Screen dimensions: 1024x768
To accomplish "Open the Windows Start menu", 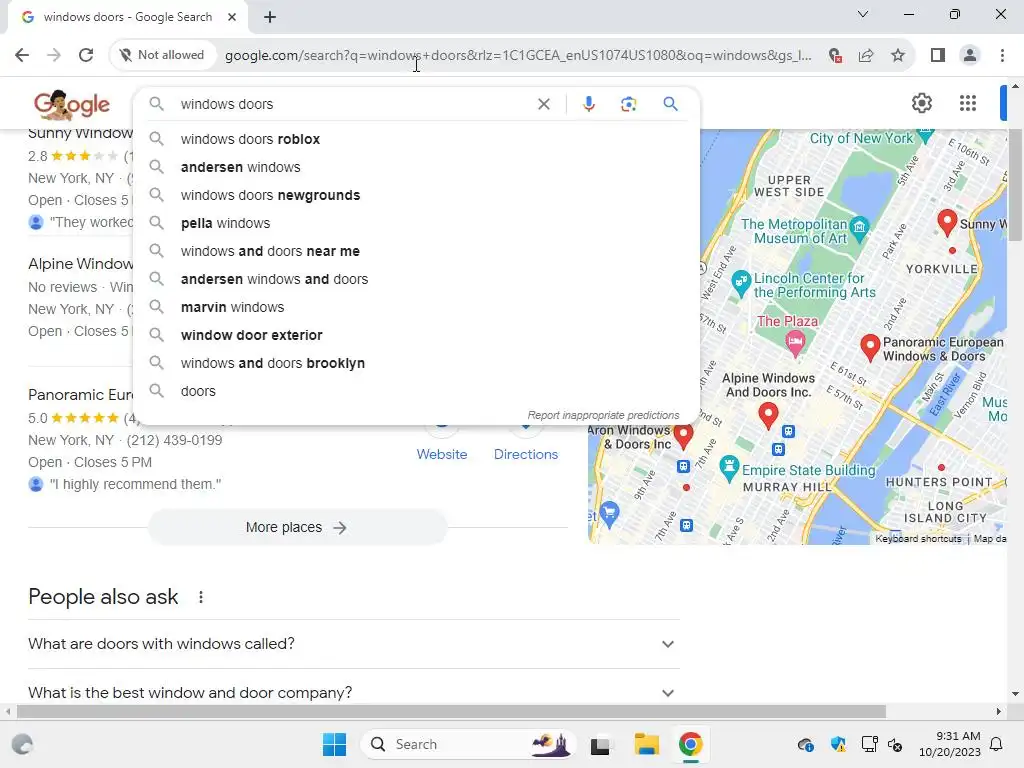I will tap(334, 744).
